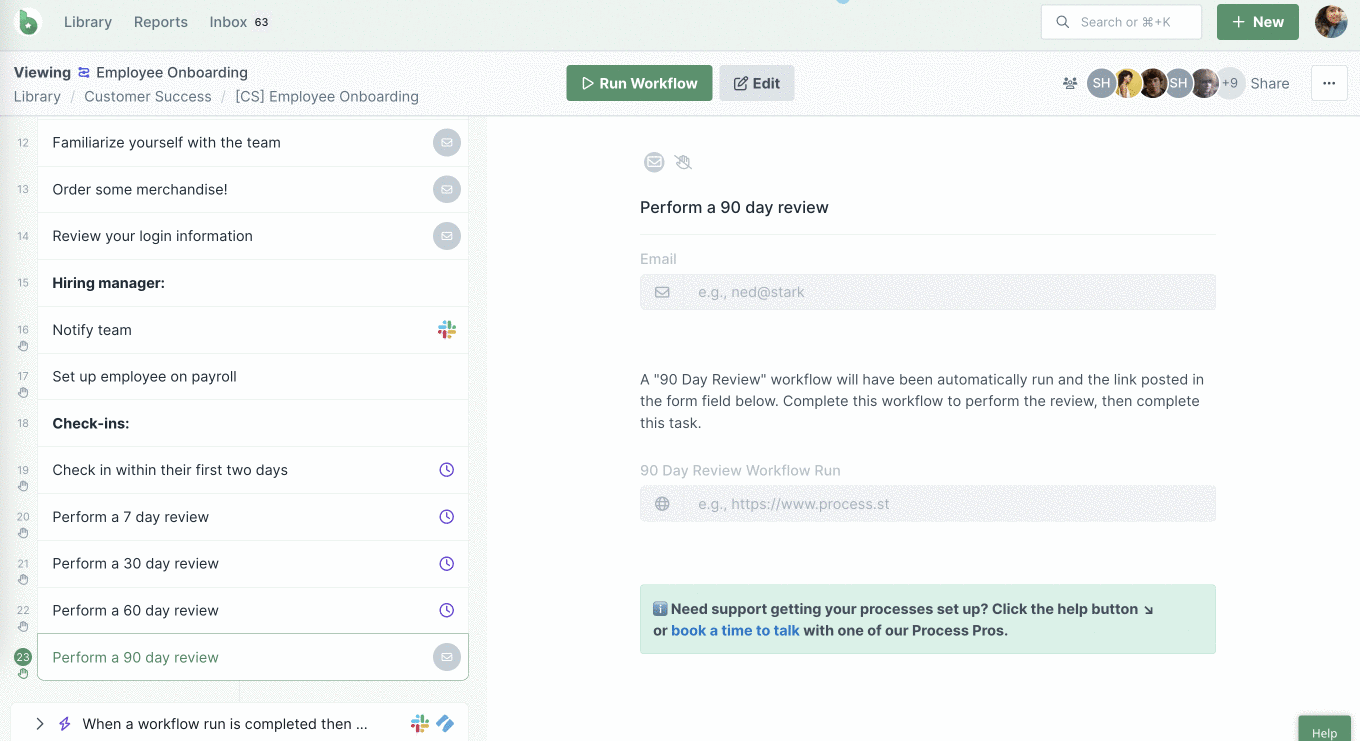
Task: Click the email icon on Order some merchandise
Action: coord(447,189)
